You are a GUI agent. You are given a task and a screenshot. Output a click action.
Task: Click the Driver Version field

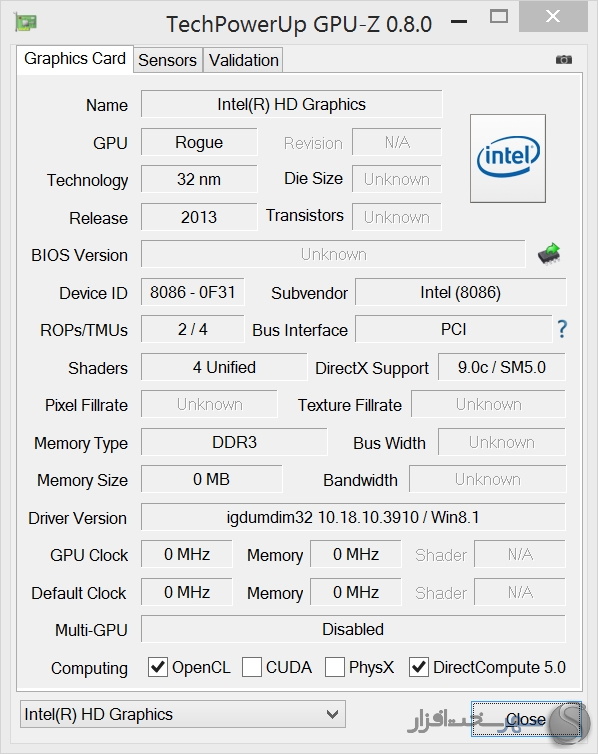click(x=353, y=517)
